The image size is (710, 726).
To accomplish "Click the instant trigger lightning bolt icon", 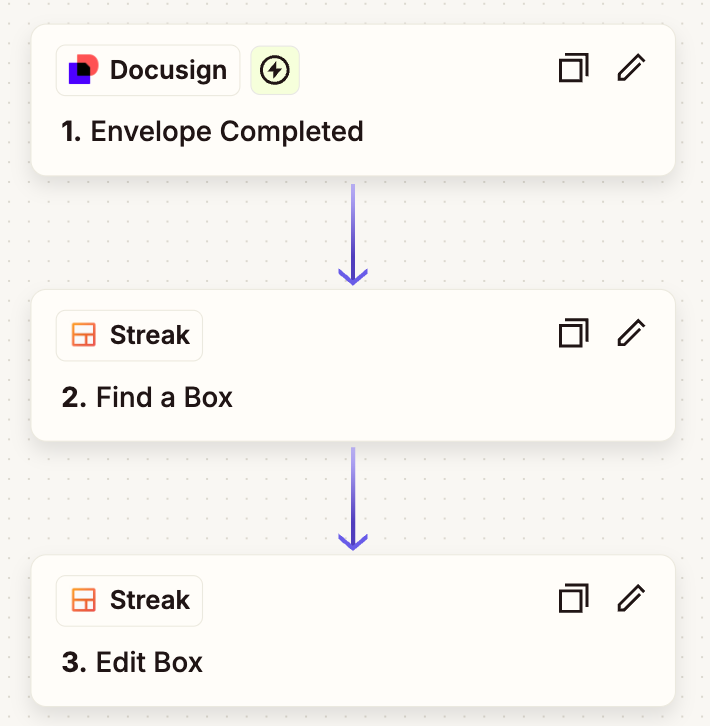I will click(275, 70).
